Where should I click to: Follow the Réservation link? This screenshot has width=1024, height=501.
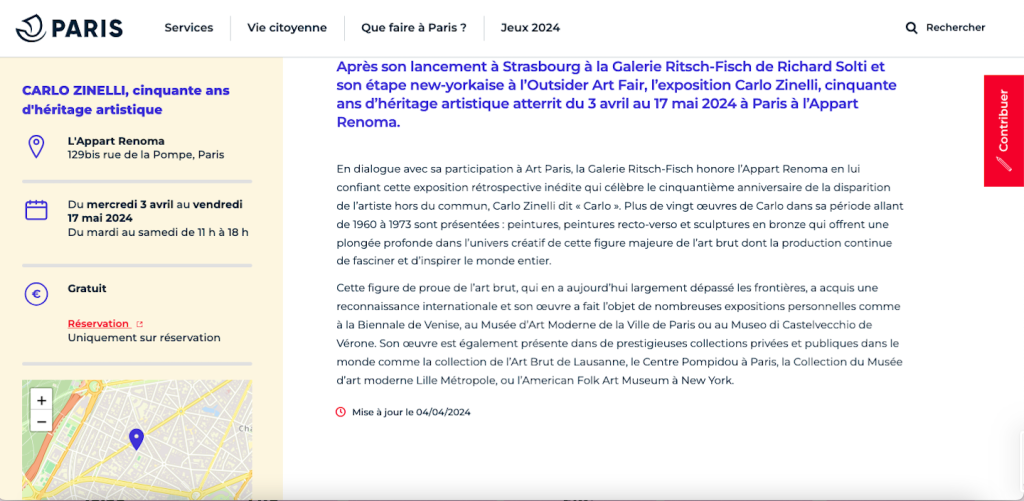tap(99, 324)
